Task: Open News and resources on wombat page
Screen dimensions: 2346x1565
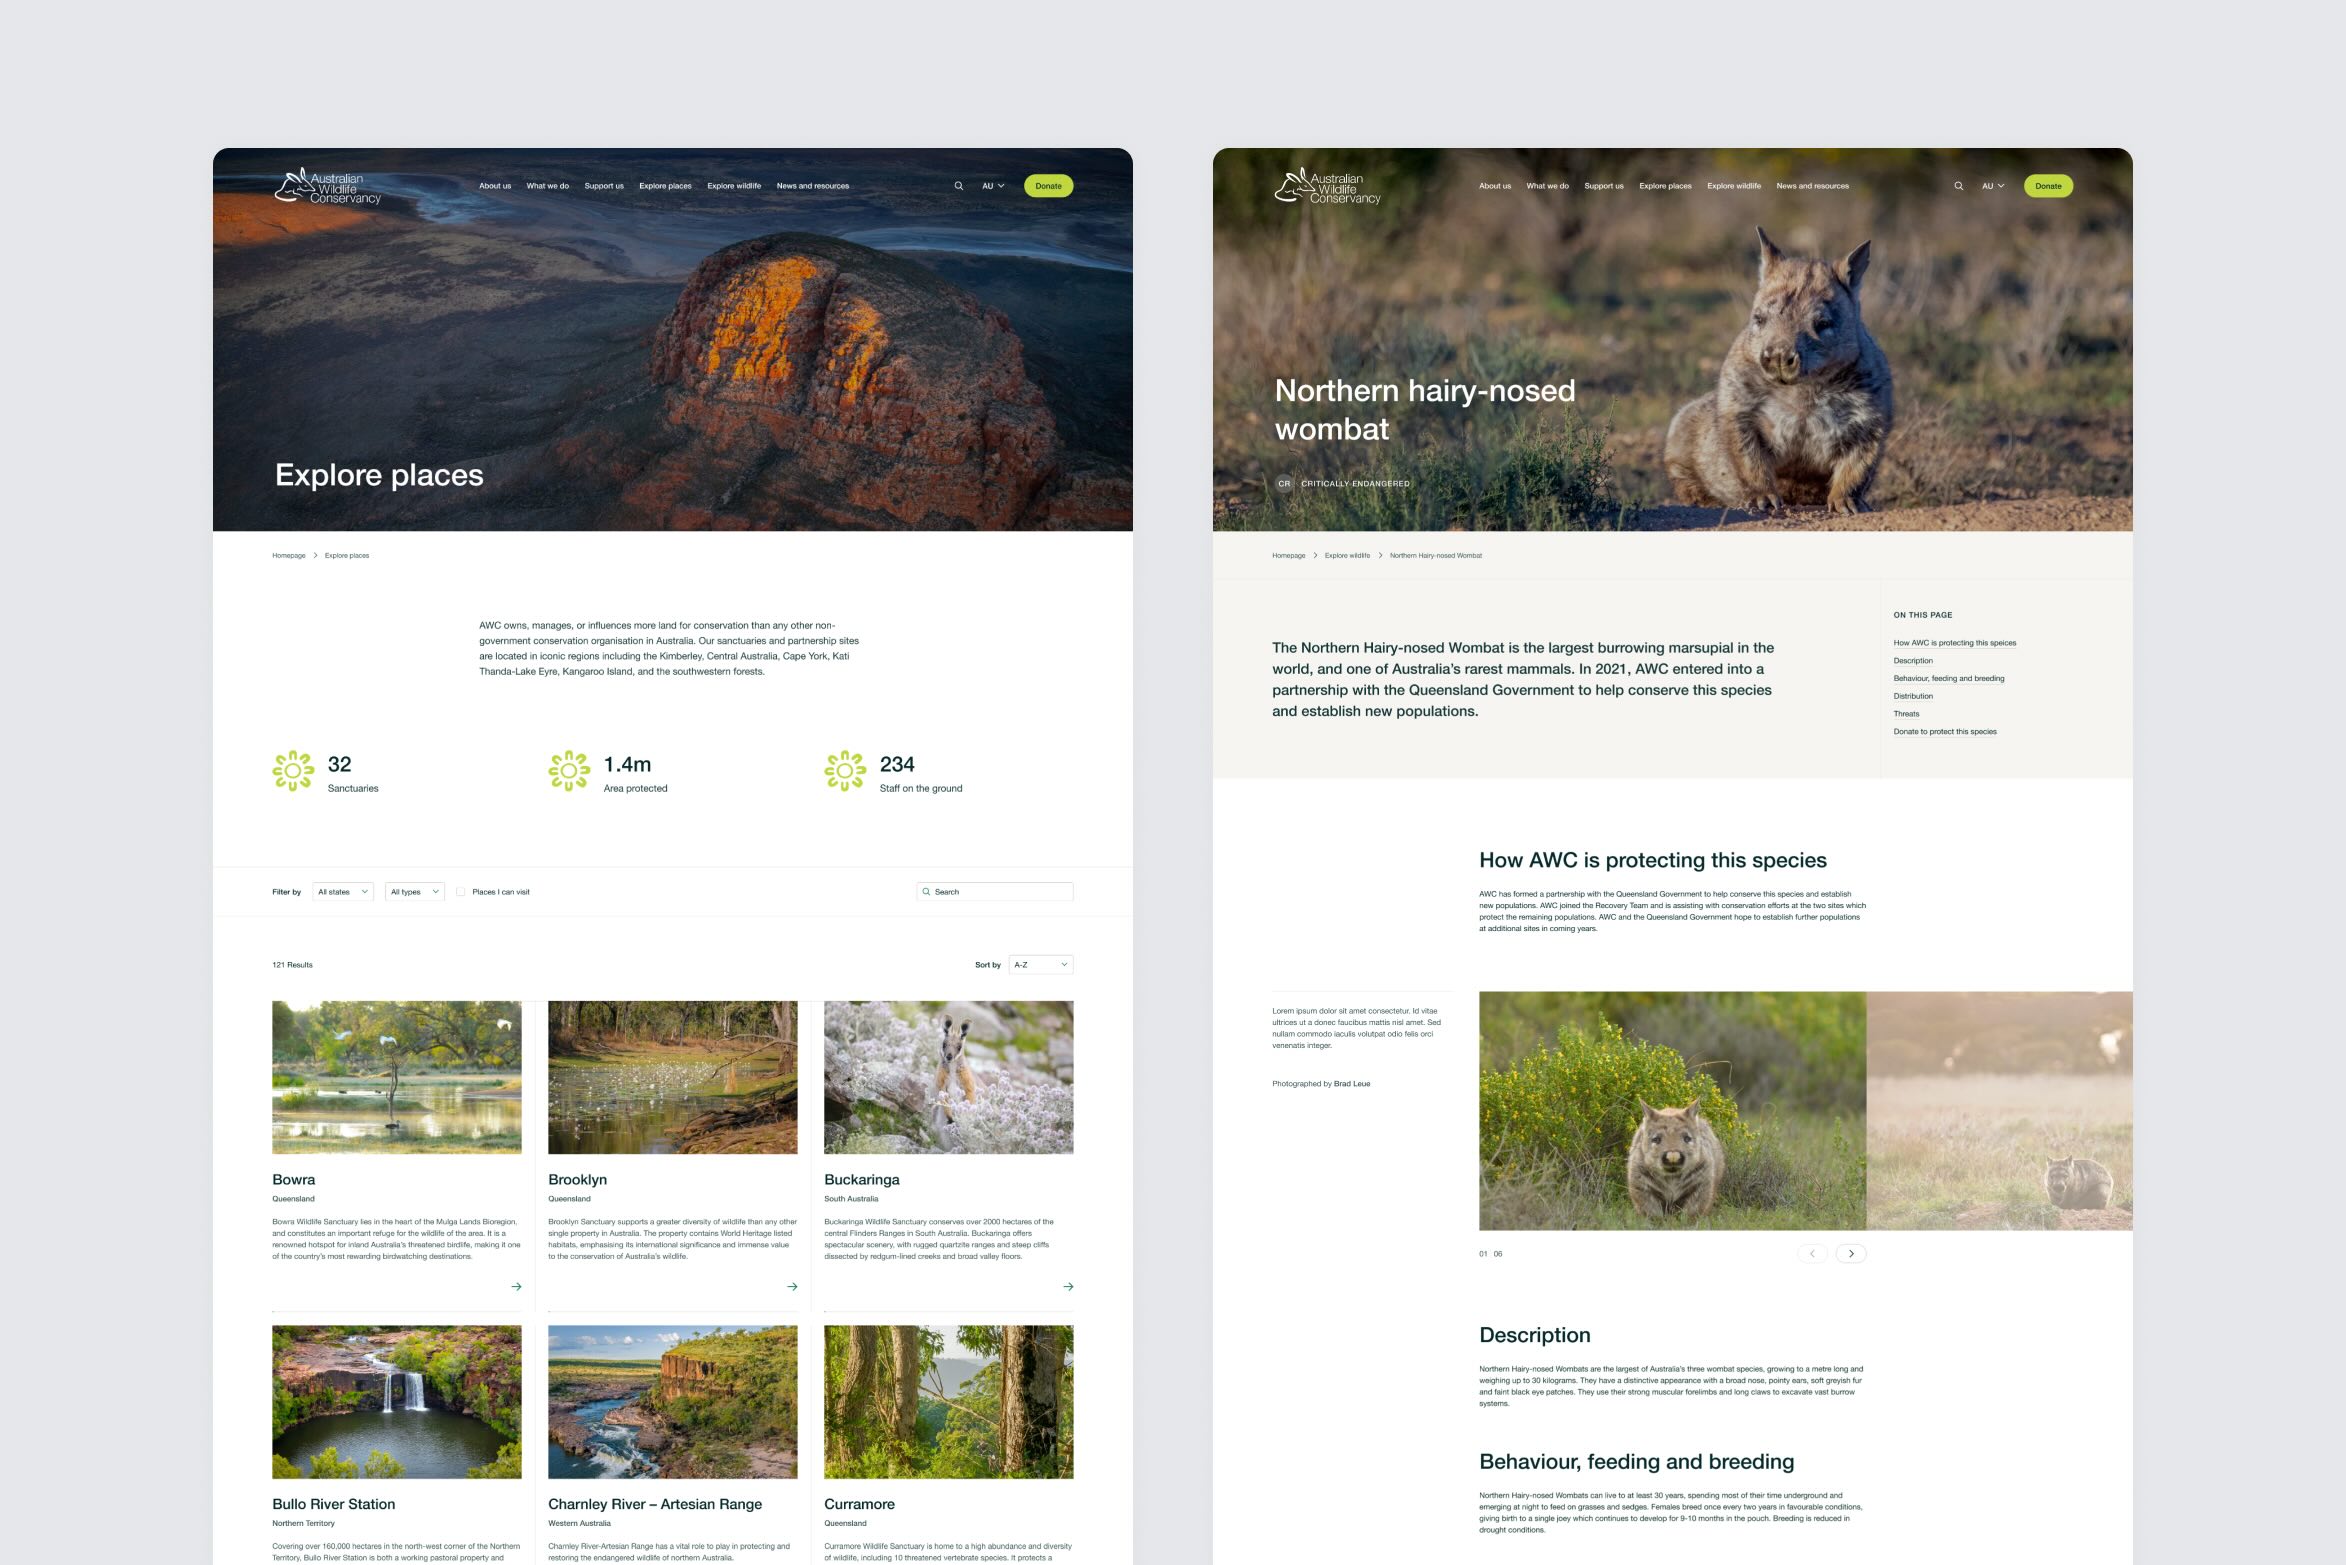Action: pos(1813,186)
